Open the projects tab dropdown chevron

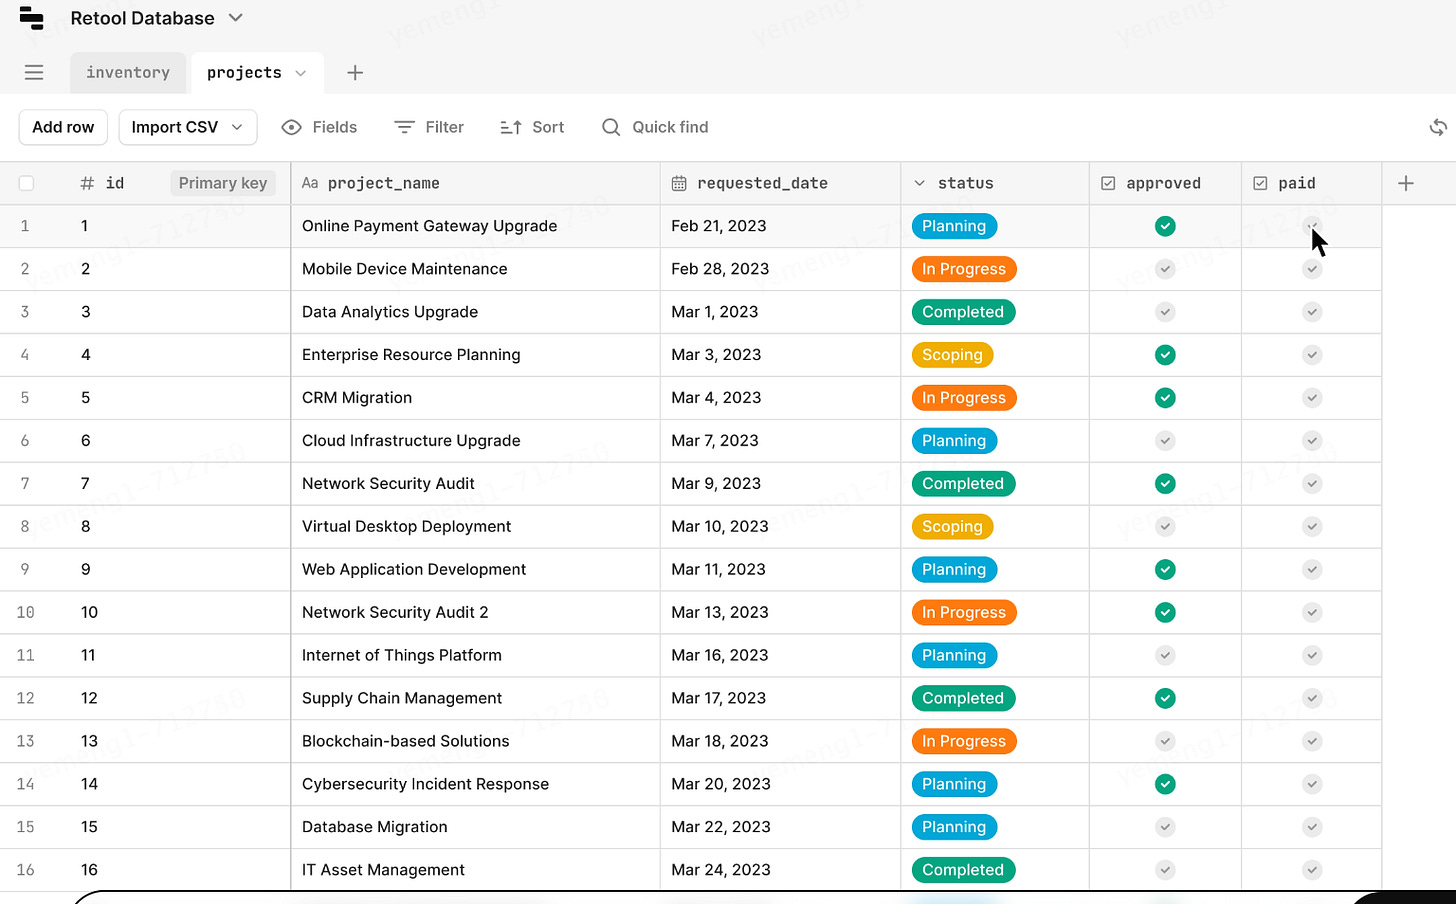tap(300, 73)
